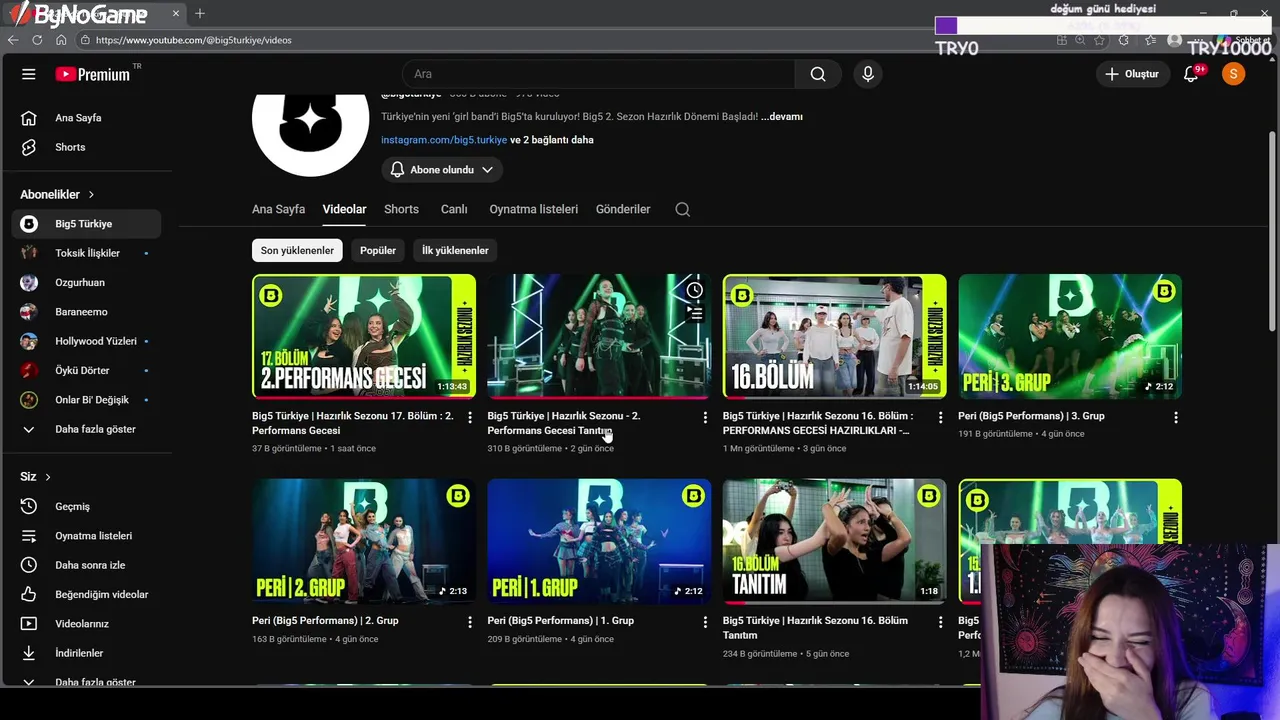Open instagram.com/big5.turkiye link
Viewport: 1280px width, 720px height.
coord(444,140)
